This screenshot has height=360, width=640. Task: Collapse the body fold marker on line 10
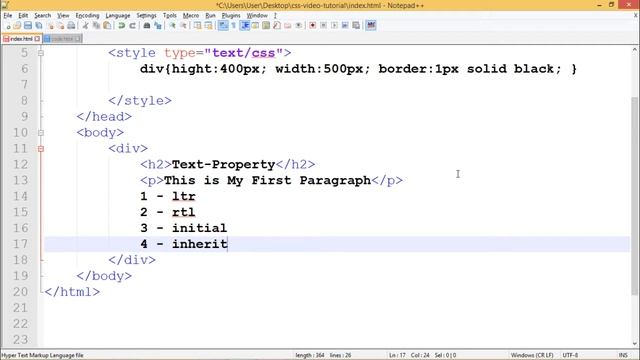tap(41, 133)
